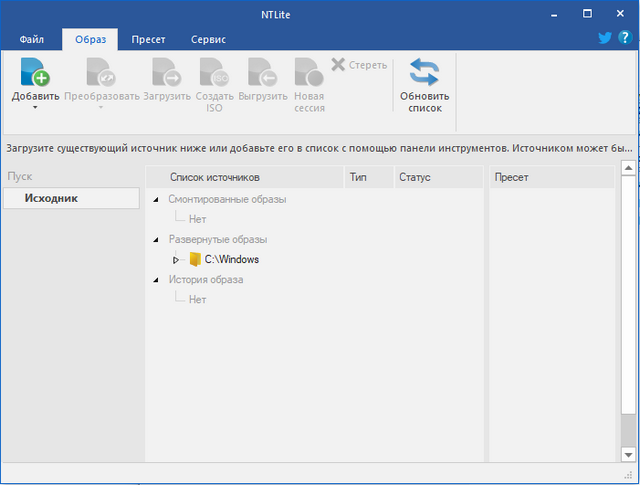Click the Выгрузить (Unload) icon
640x485 pixels.
coord(262,73)
